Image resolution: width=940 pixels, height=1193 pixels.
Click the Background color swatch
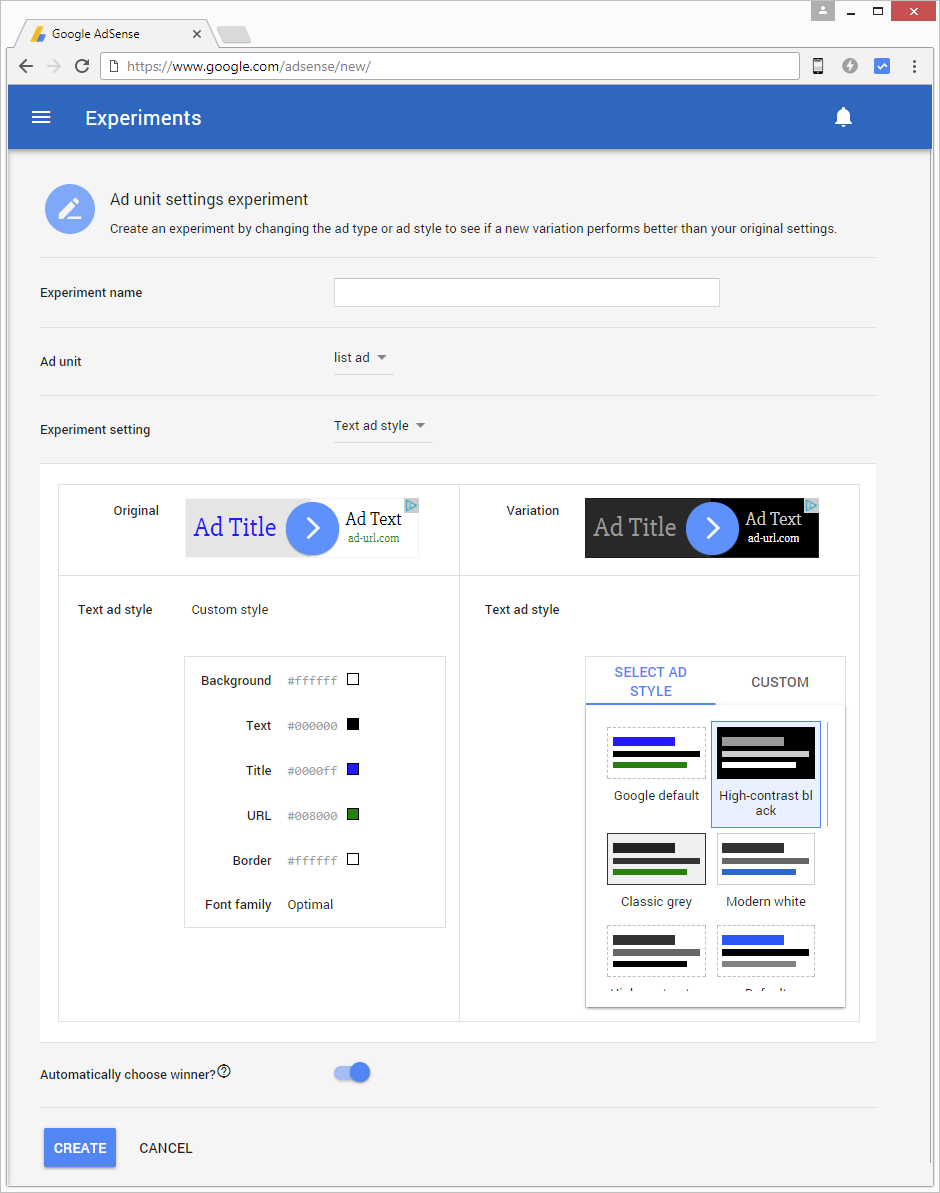(x=353, y=679)
